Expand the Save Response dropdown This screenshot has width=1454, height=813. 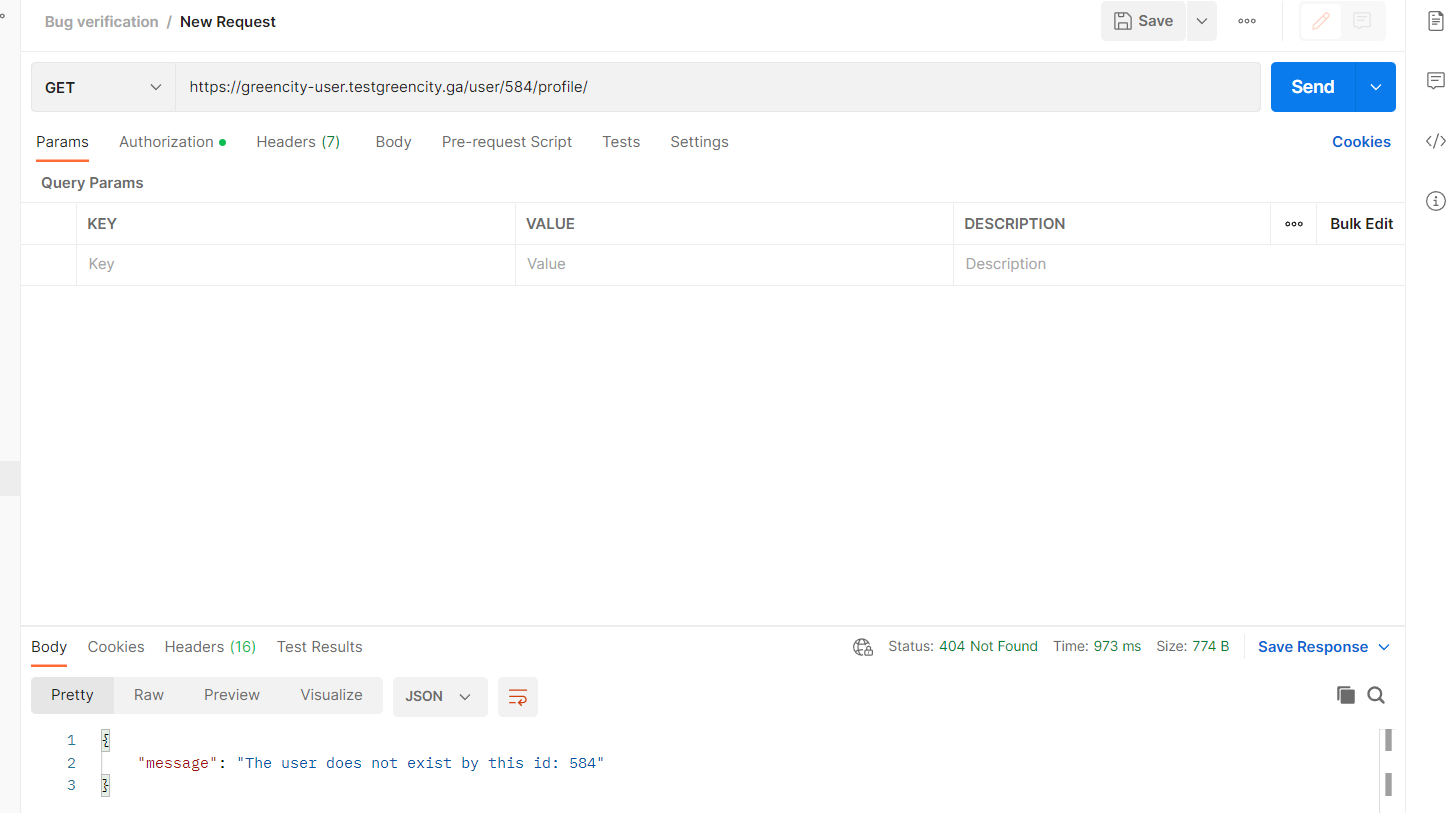coord(1386,646)
